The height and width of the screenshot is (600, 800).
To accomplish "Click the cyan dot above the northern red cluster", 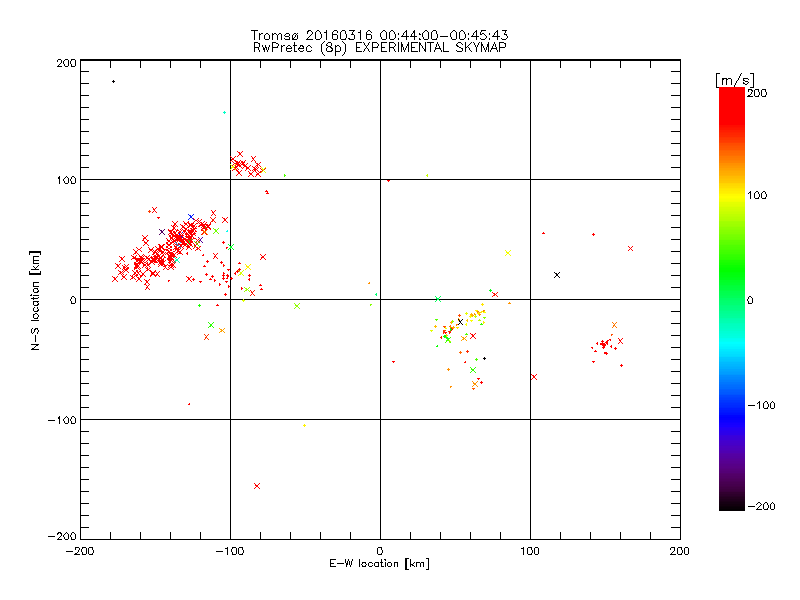I will (x=224, y=112).
